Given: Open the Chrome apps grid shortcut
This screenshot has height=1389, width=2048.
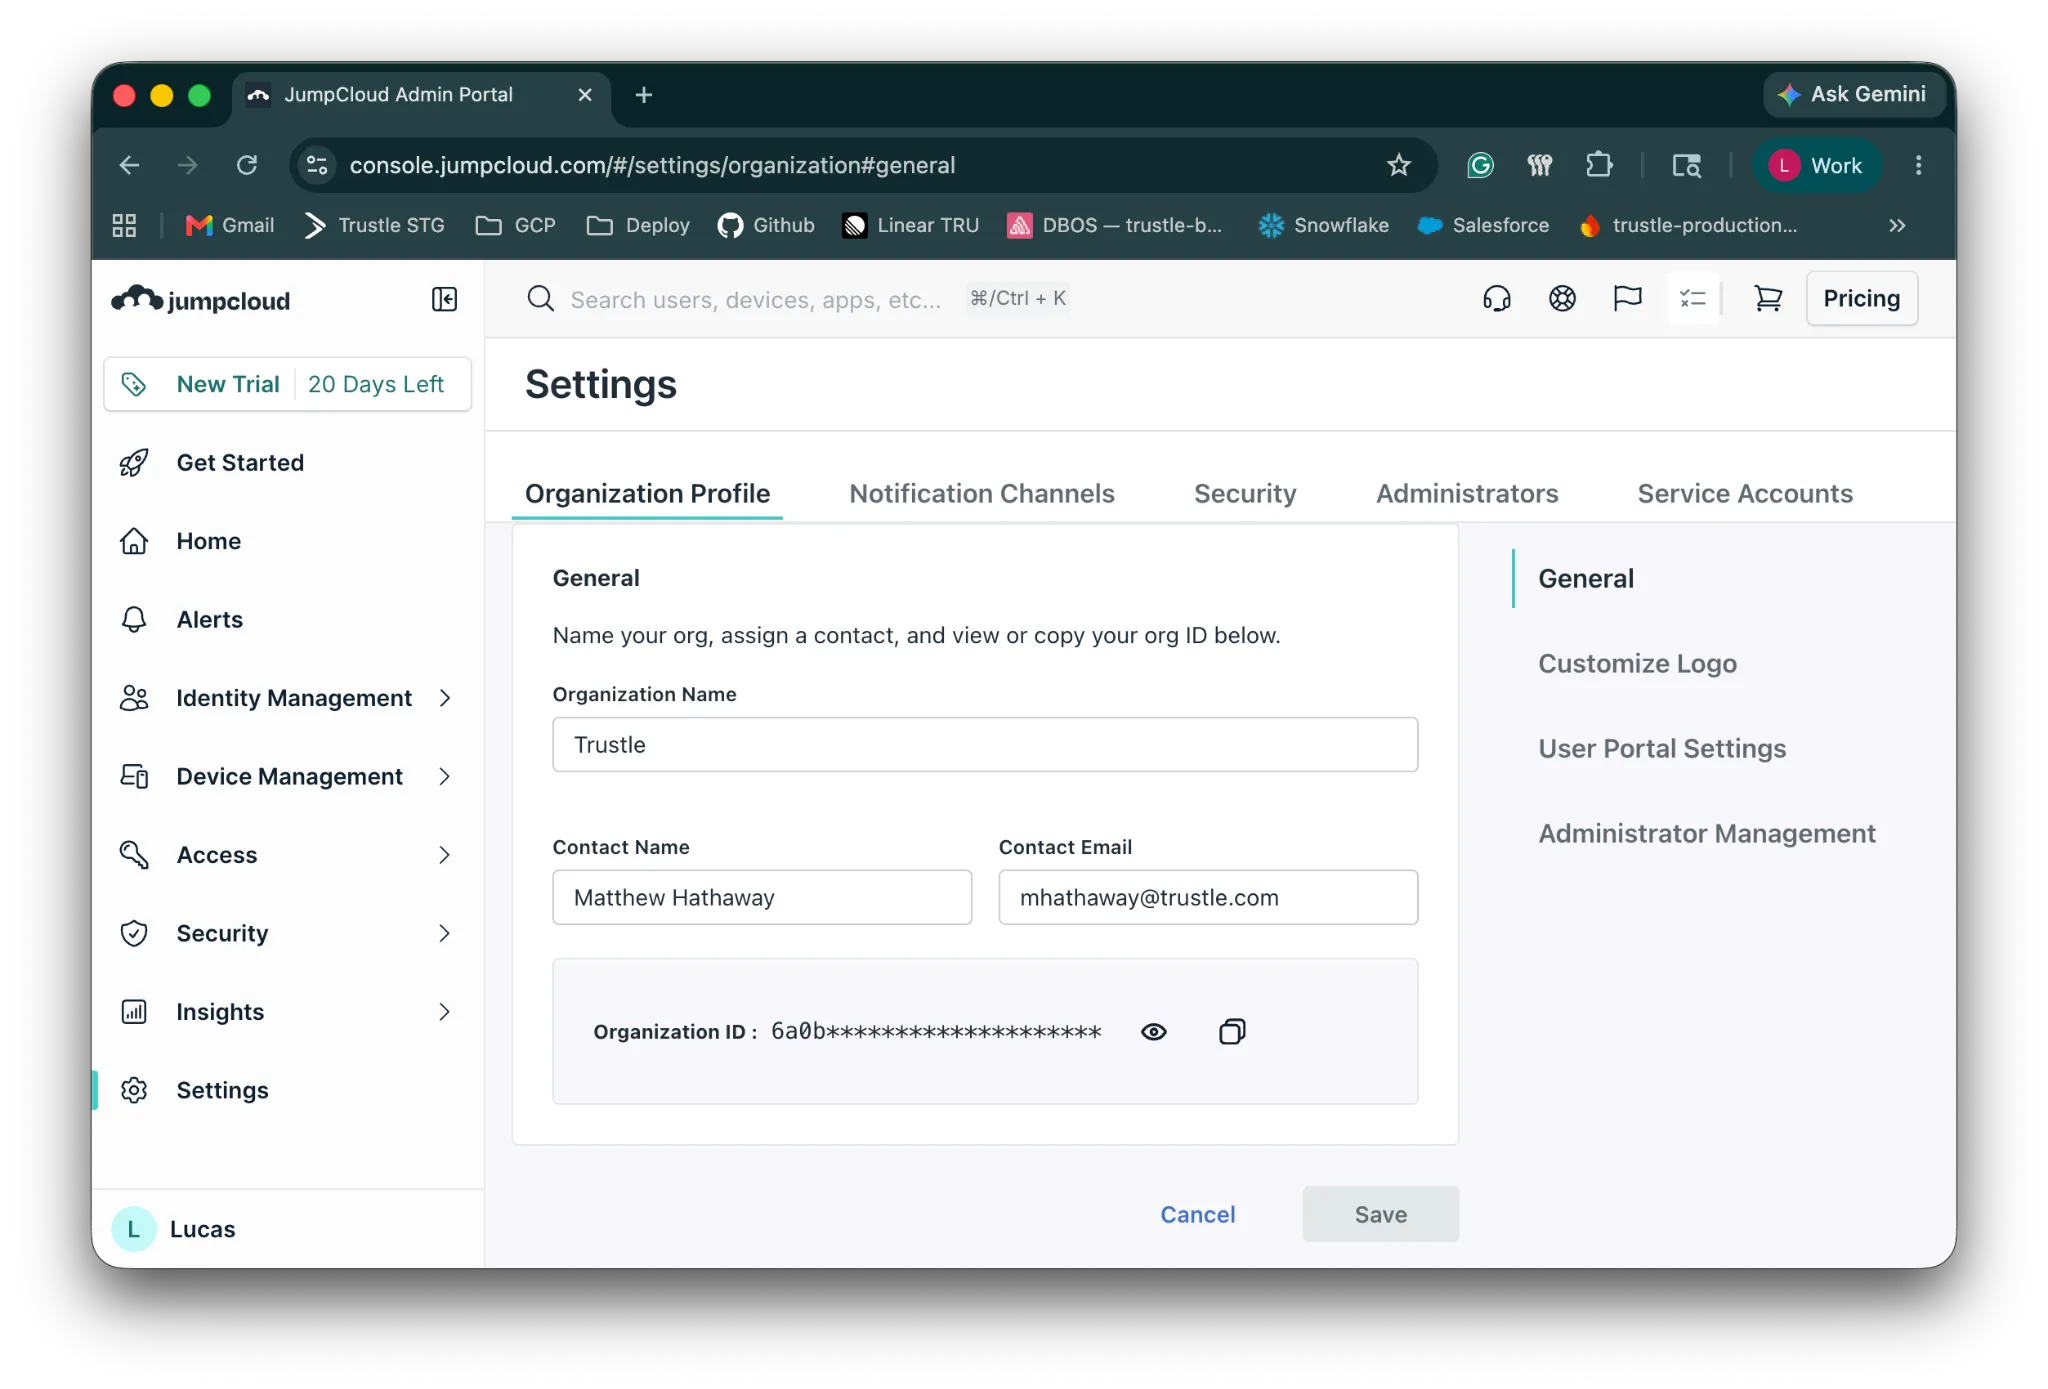Looking at the screenshot, I should pos(124,225).
